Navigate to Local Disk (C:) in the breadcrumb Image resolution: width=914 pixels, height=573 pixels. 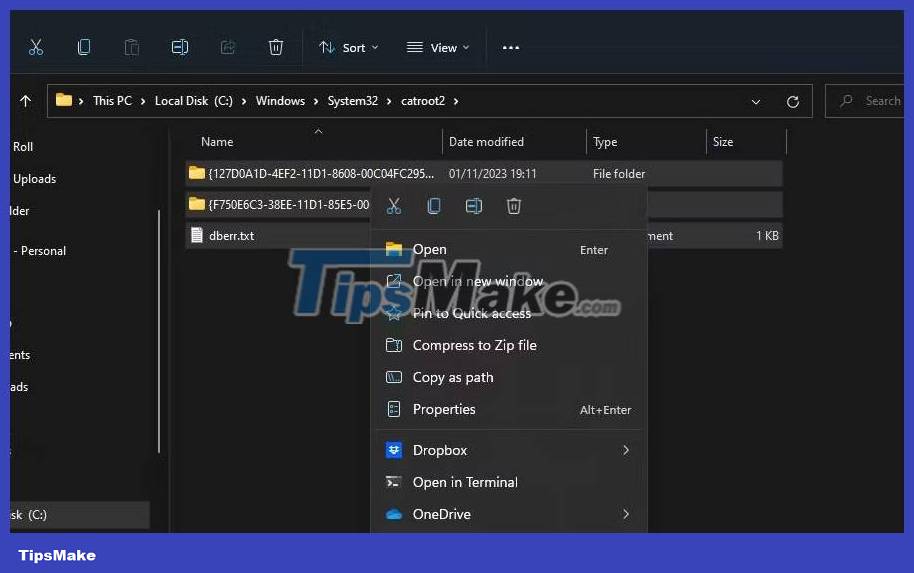click(194, 101)
